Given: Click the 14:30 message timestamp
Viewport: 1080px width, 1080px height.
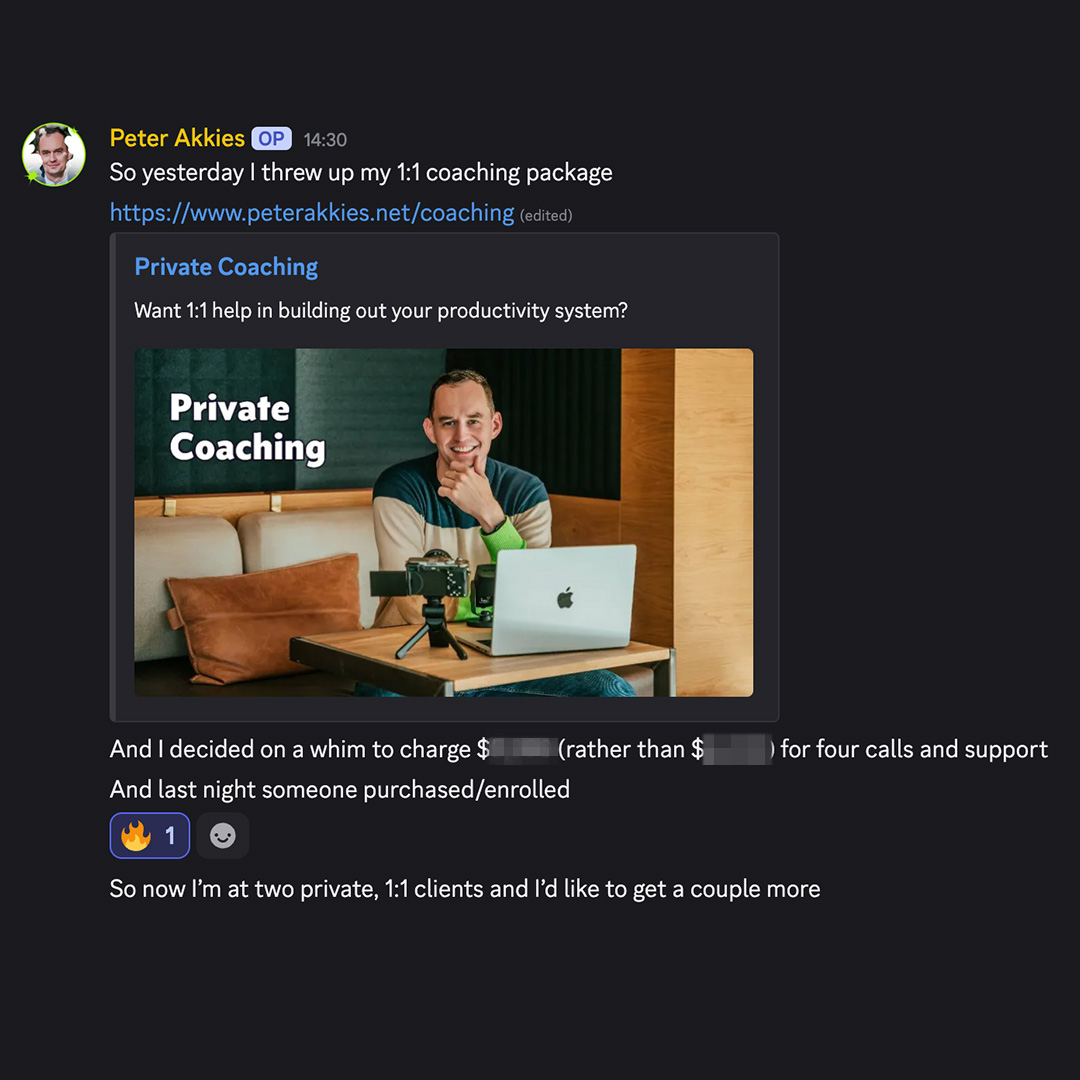Looking at the screenshot, I should pyautogui.click(x=325, y=140).
